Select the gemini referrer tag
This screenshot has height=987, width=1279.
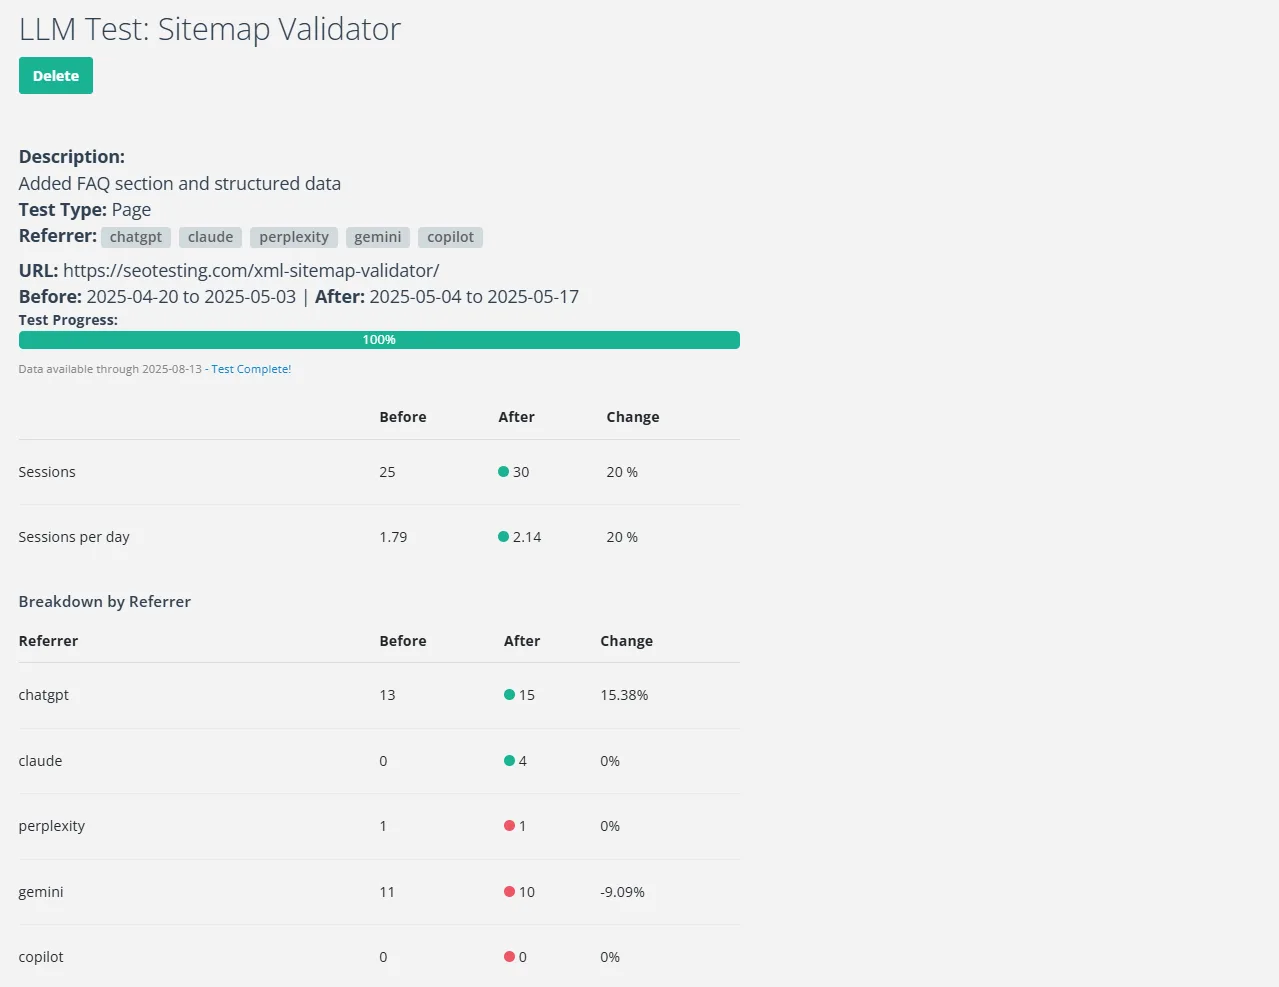click(377, 237)
